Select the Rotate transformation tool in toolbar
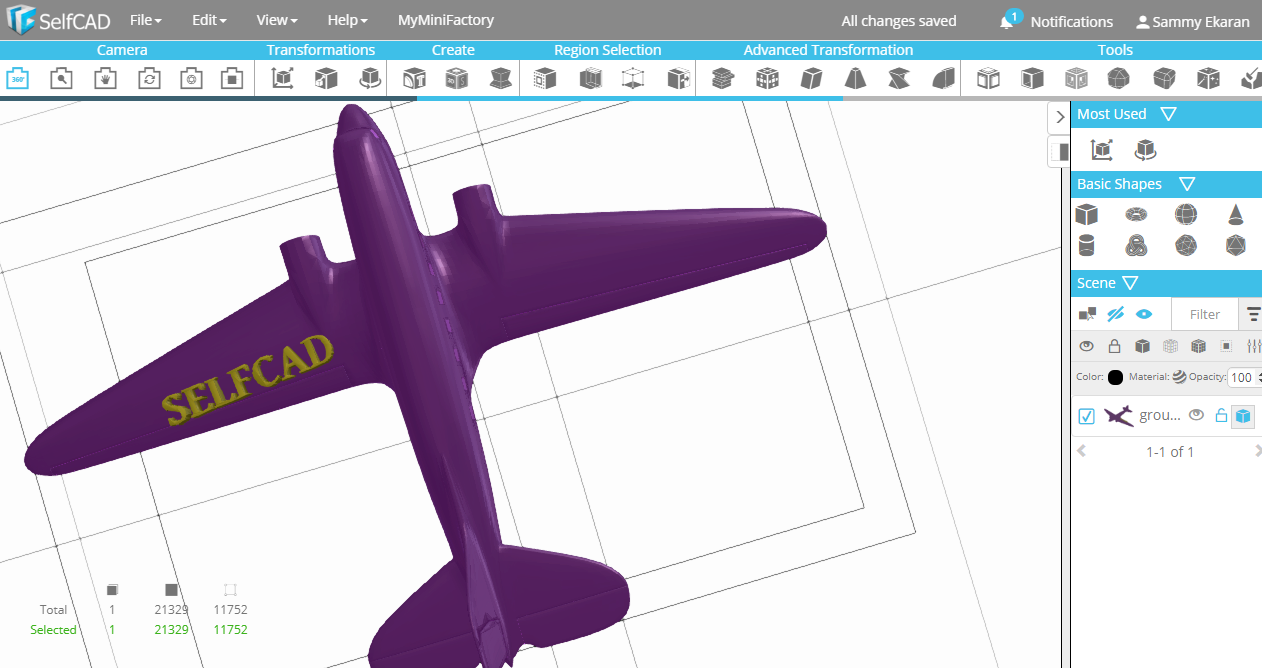This screenshot has width=1262, height=668. pyautogui.click(x=370, y=78)
